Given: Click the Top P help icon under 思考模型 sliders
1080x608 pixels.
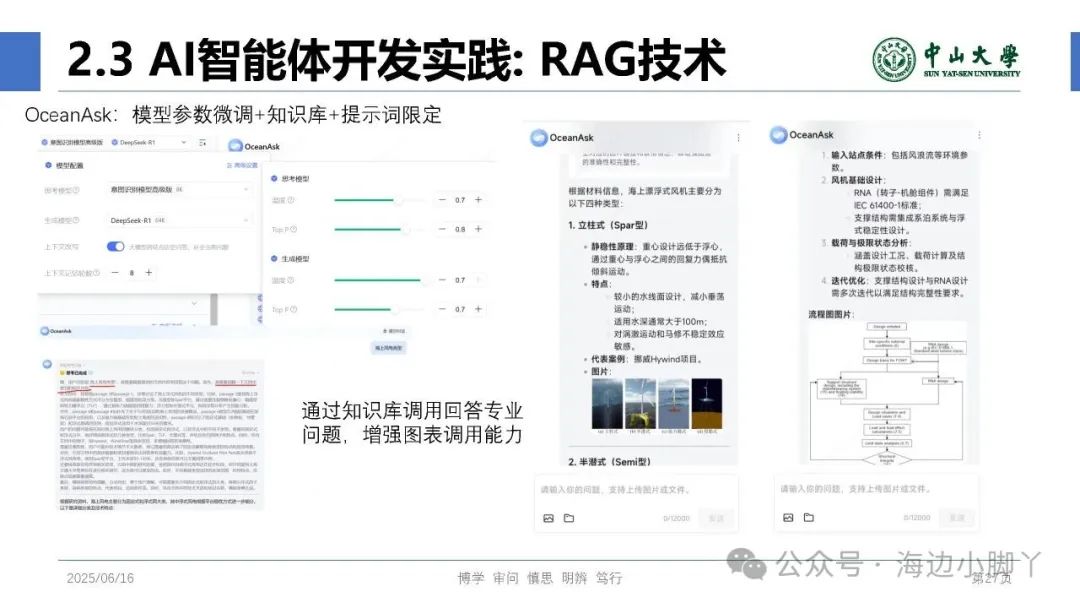Looking at the screenshot, I should pyautogui.click(x=293, y=229).
